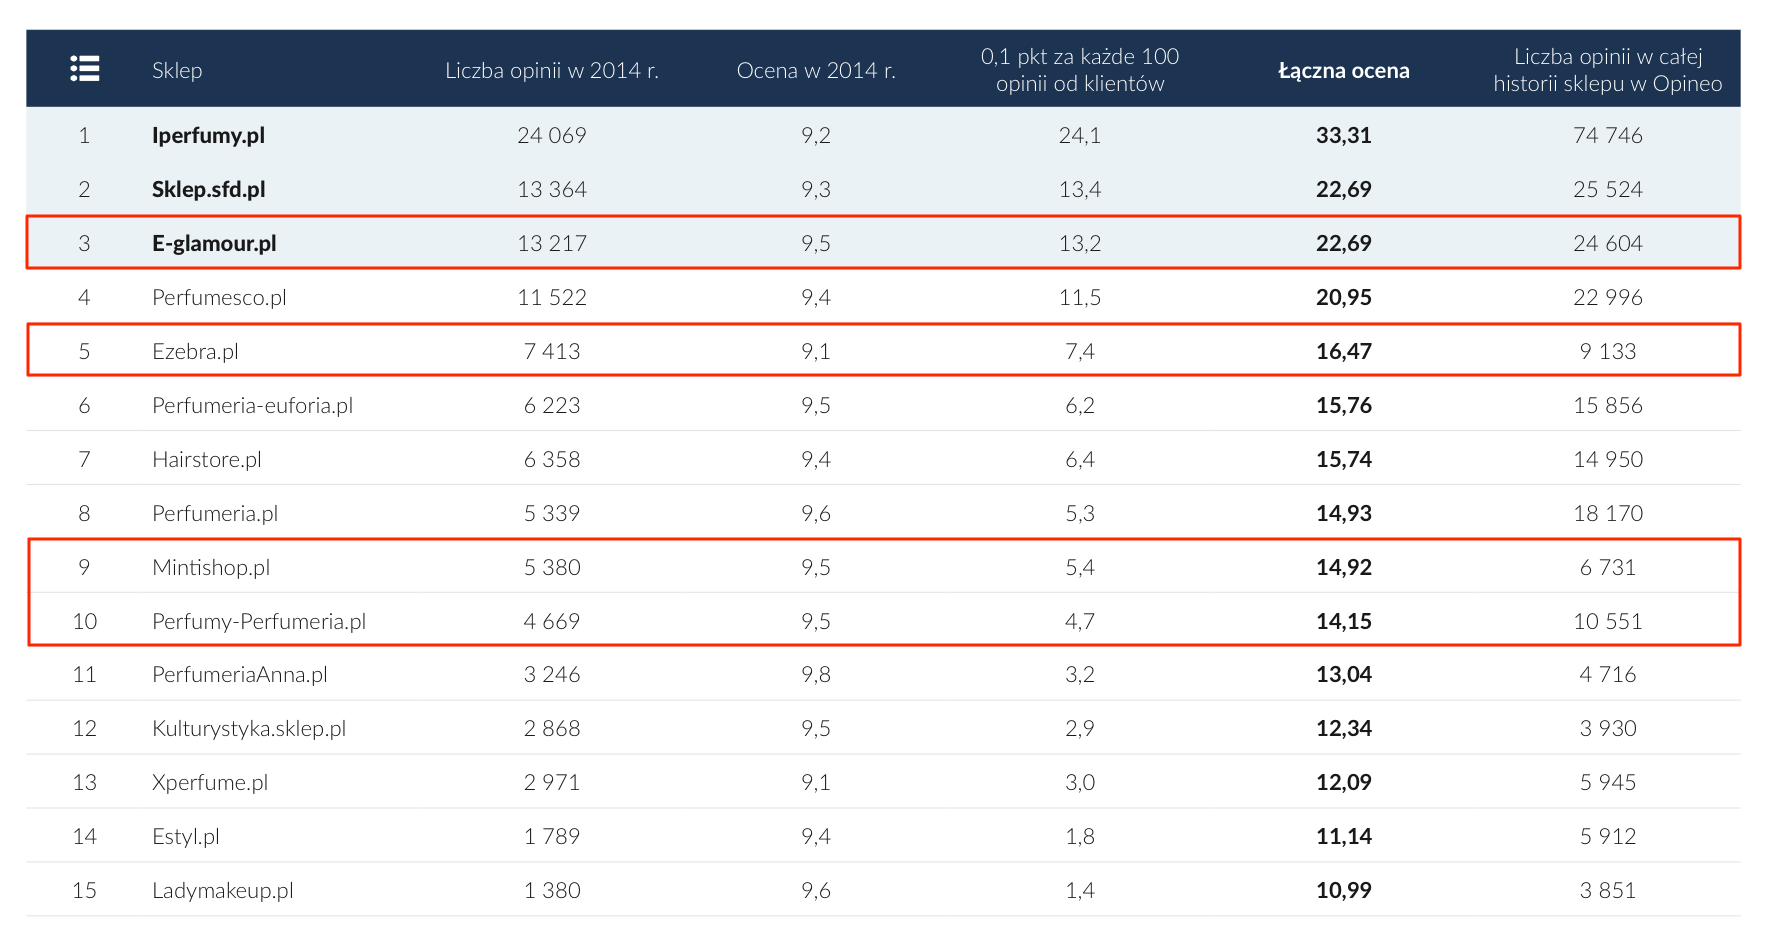Click the Liczba opinii w 2014 r. header
This screenshot has width=1767, height=939.
pyautogui.click(x=552, y=70)
